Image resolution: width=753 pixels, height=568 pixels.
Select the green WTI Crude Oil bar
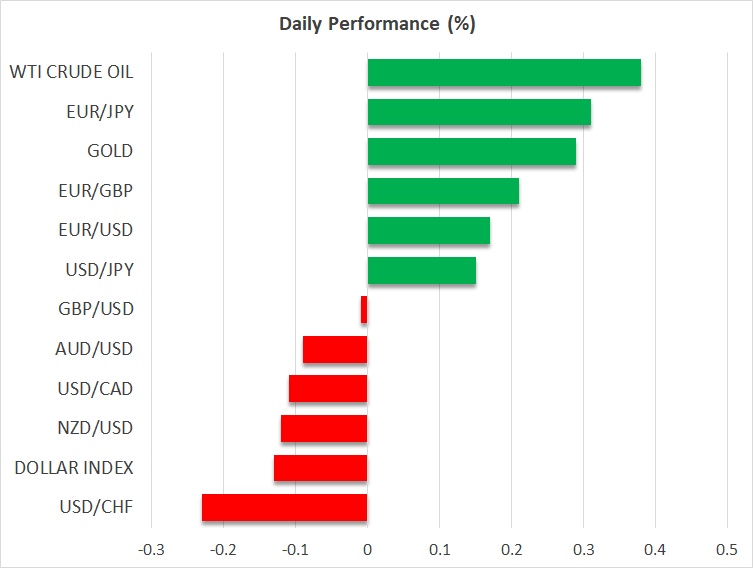pyautogui.click(x=504, y=73)
